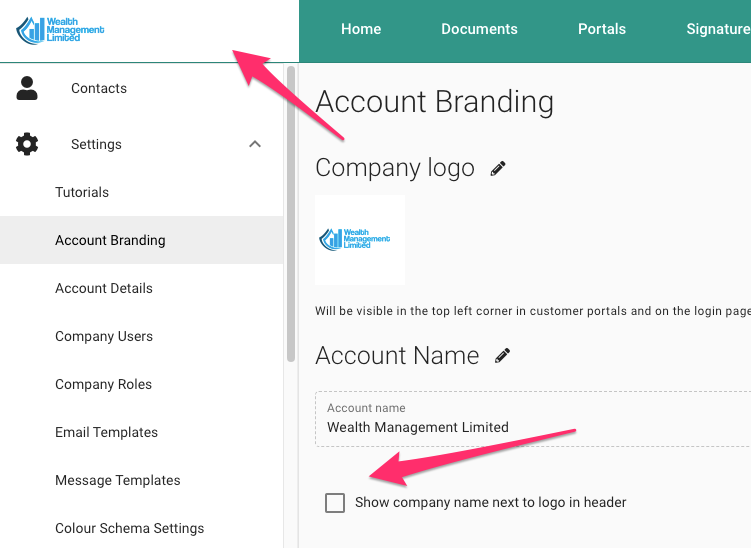Enable Show company name next to logo
The image size is (751, 548).
[335, 502]
